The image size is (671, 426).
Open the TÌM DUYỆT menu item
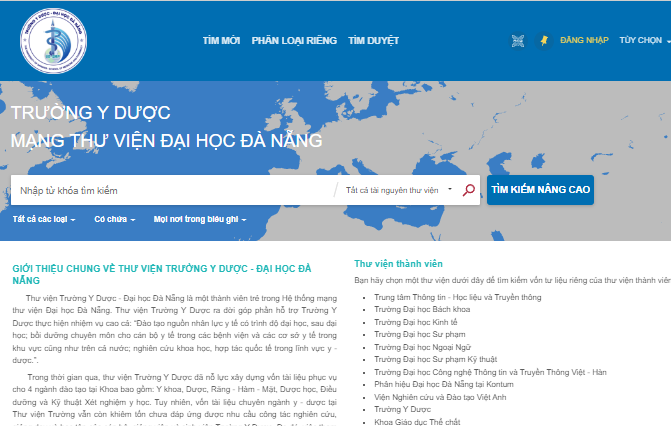pyautogui.click(x=373, y=41)
